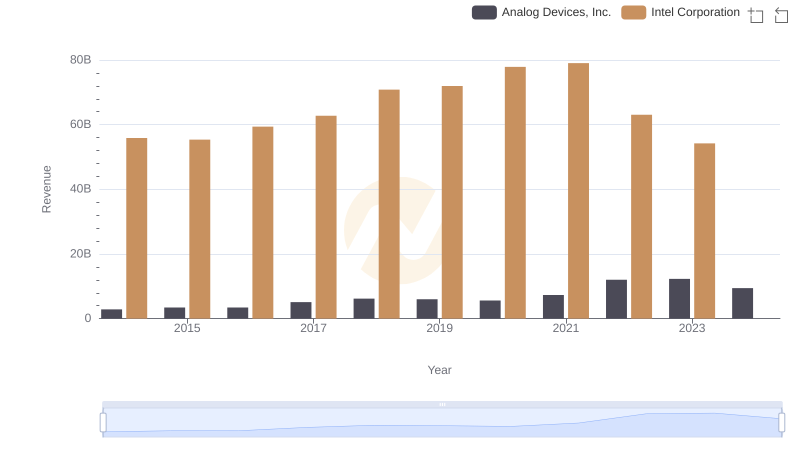Viewport: 800px width, 461px height.
Task: Click the dark Analog Devices legend swatch
Action: click(x=484, y=12)
